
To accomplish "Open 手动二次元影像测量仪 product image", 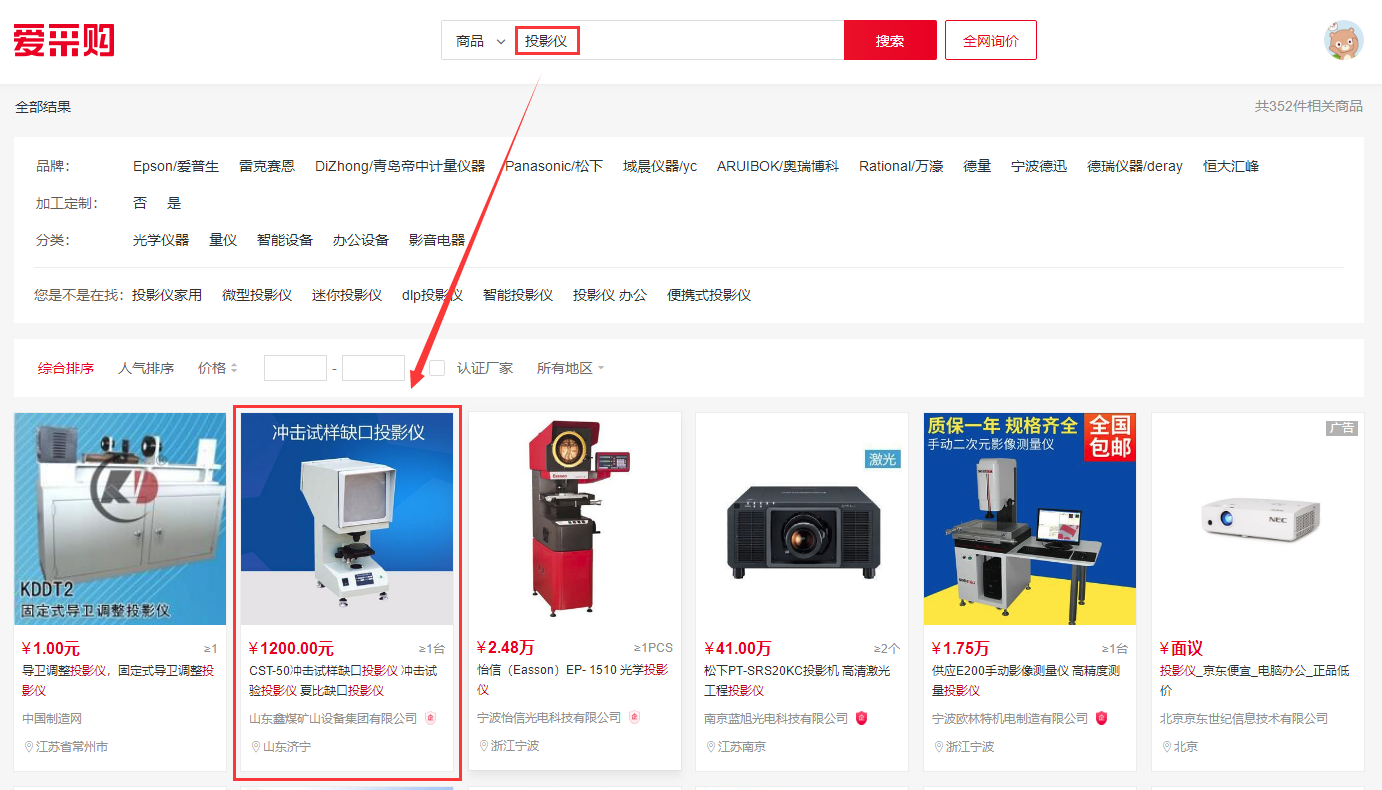I will click(x=1030, y=519).
